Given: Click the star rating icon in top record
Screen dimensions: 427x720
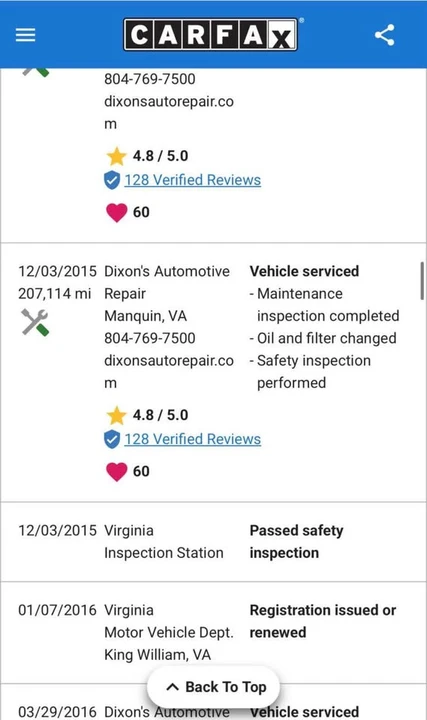Looking at the screenshot, I should coord(117,156).
